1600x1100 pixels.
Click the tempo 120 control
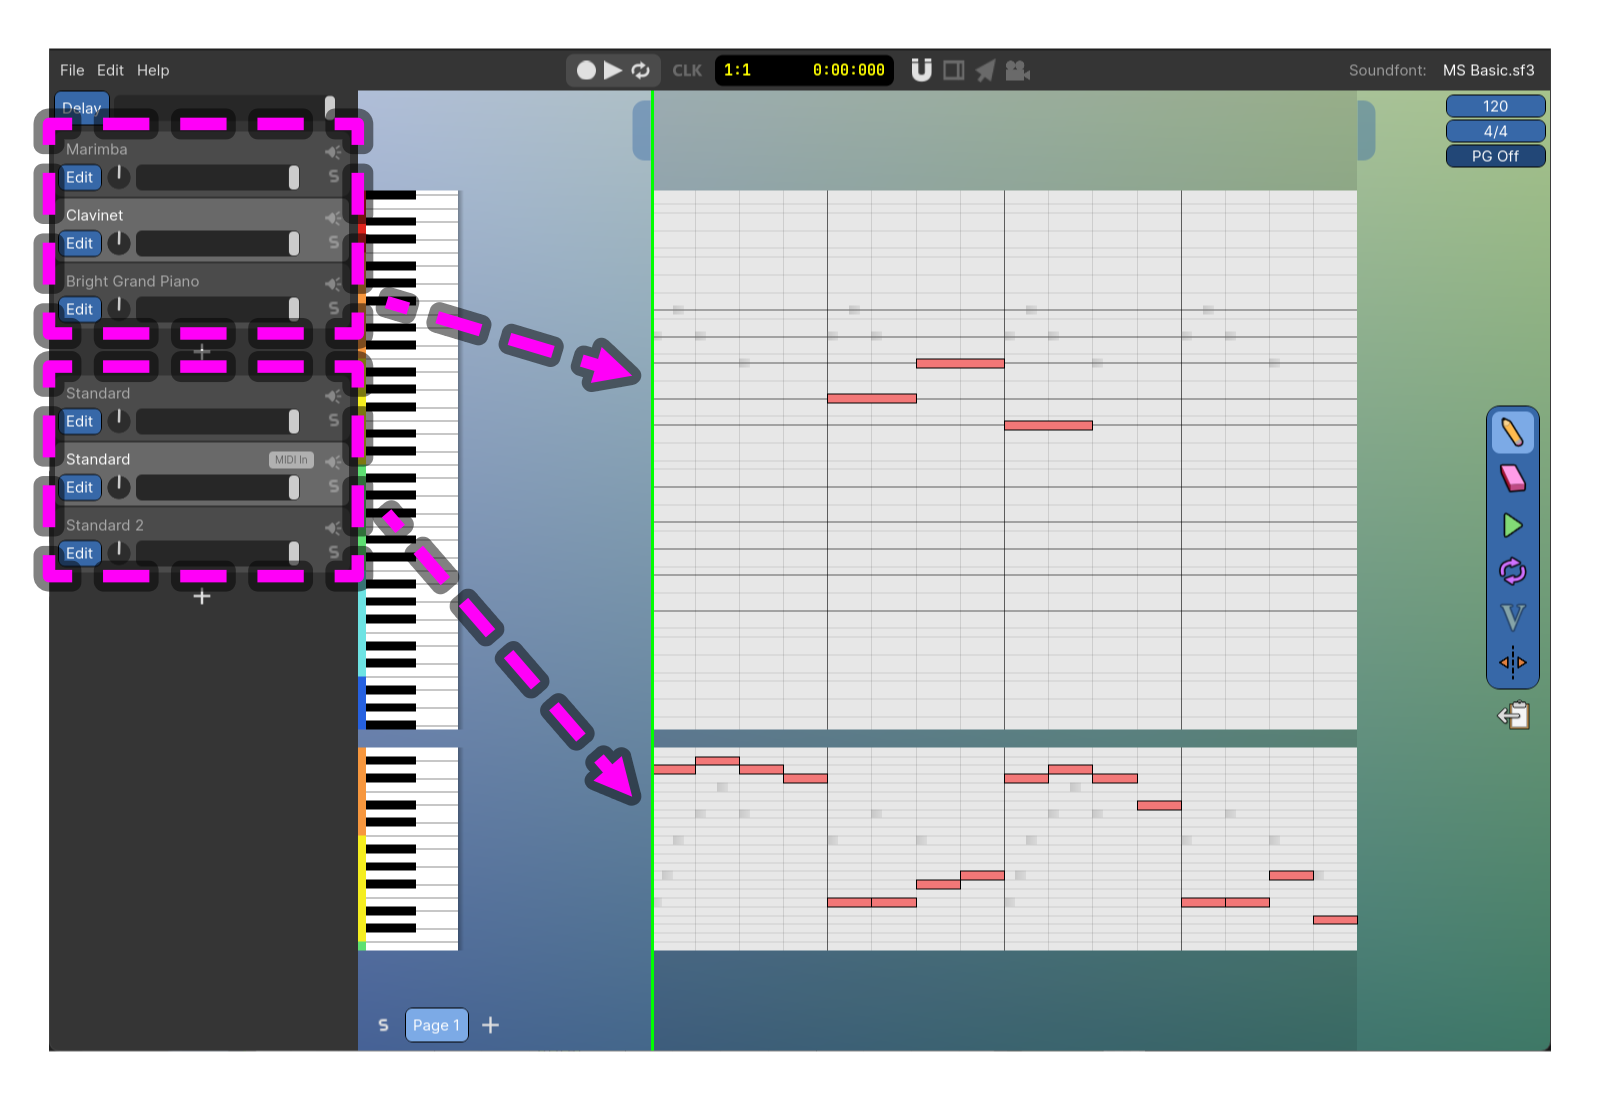(1494, 106)
